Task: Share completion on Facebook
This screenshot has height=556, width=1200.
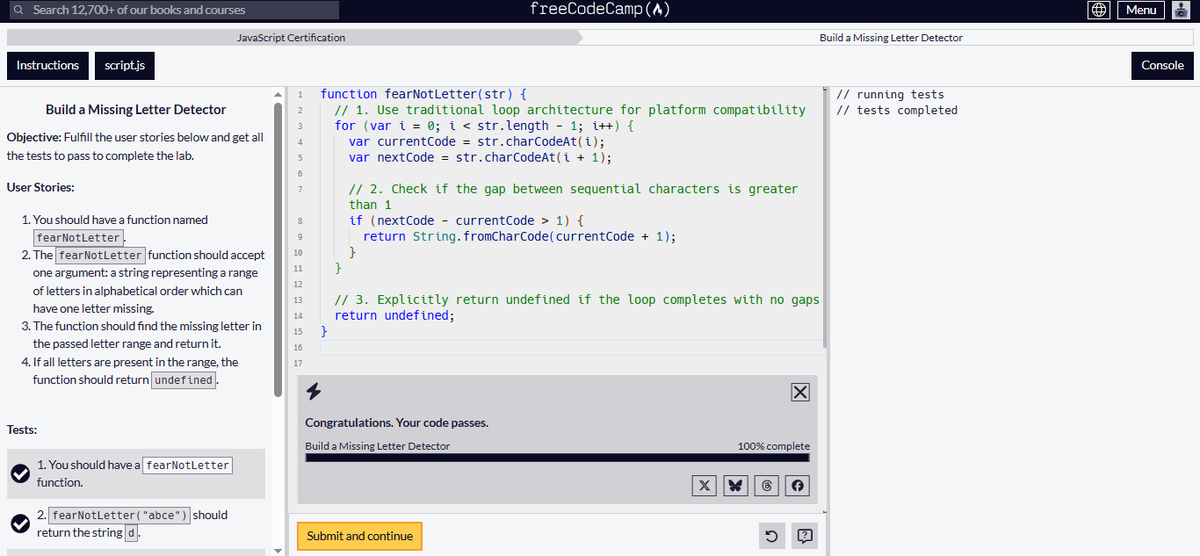Action: pyautogui.click(x=798, y=486)
